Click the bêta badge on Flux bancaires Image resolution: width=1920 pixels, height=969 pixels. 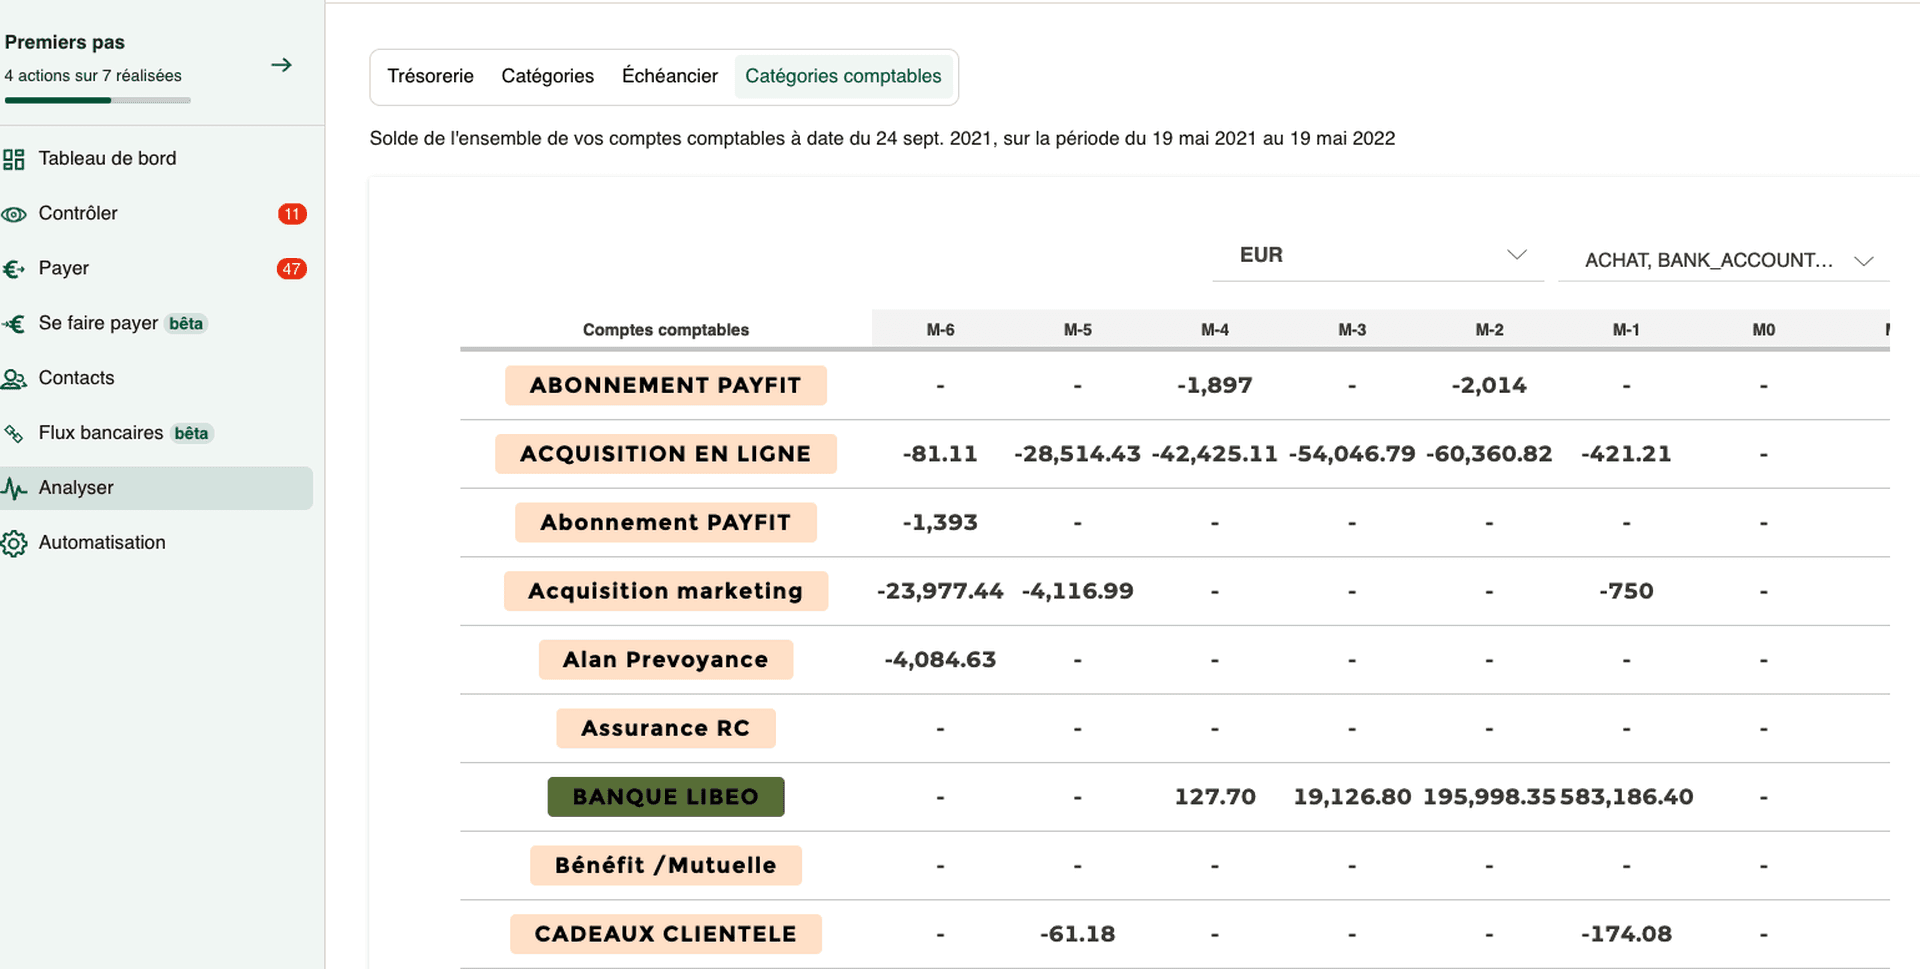pyautogui.click(x=191, y=434)
